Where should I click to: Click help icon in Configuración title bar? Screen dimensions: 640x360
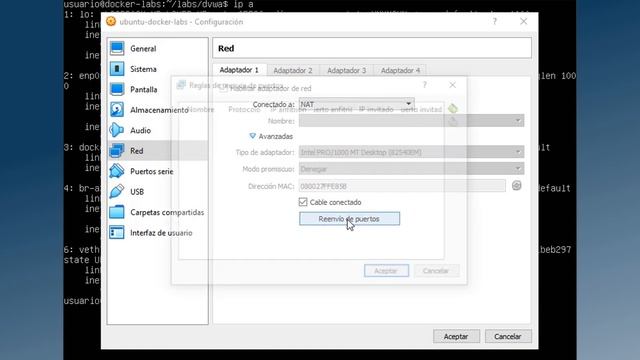495,21
